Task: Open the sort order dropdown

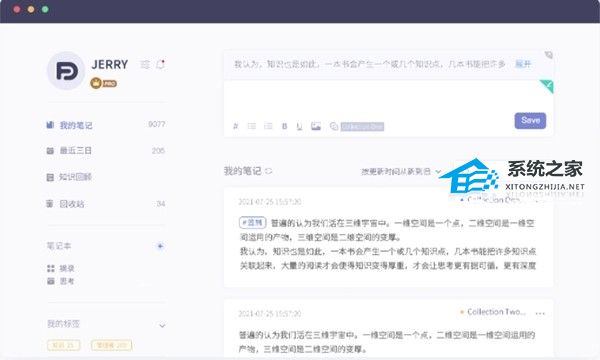Action: tap(401, 171)
